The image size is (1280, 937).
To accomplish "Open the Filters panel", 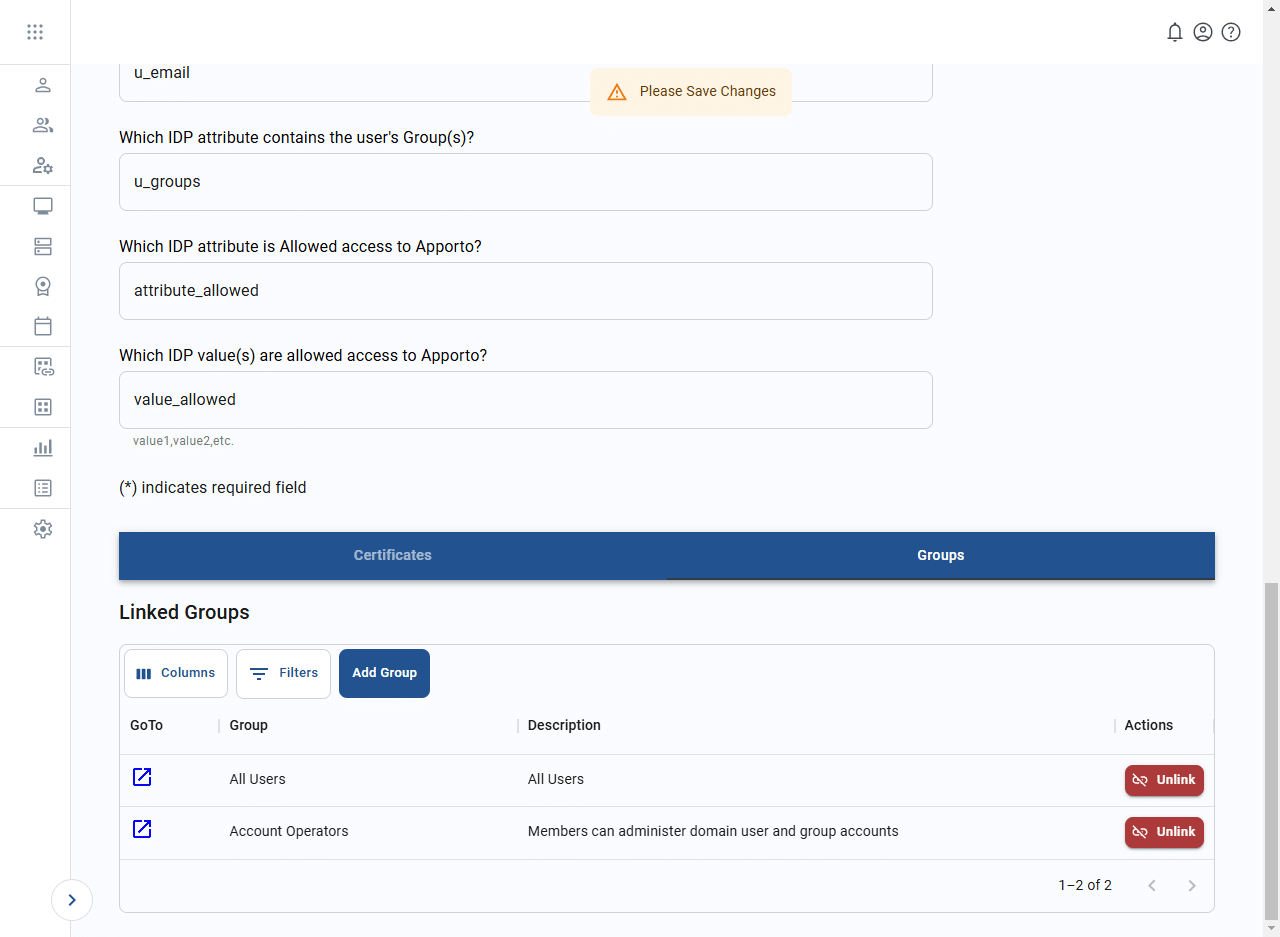I will [283, 673].
